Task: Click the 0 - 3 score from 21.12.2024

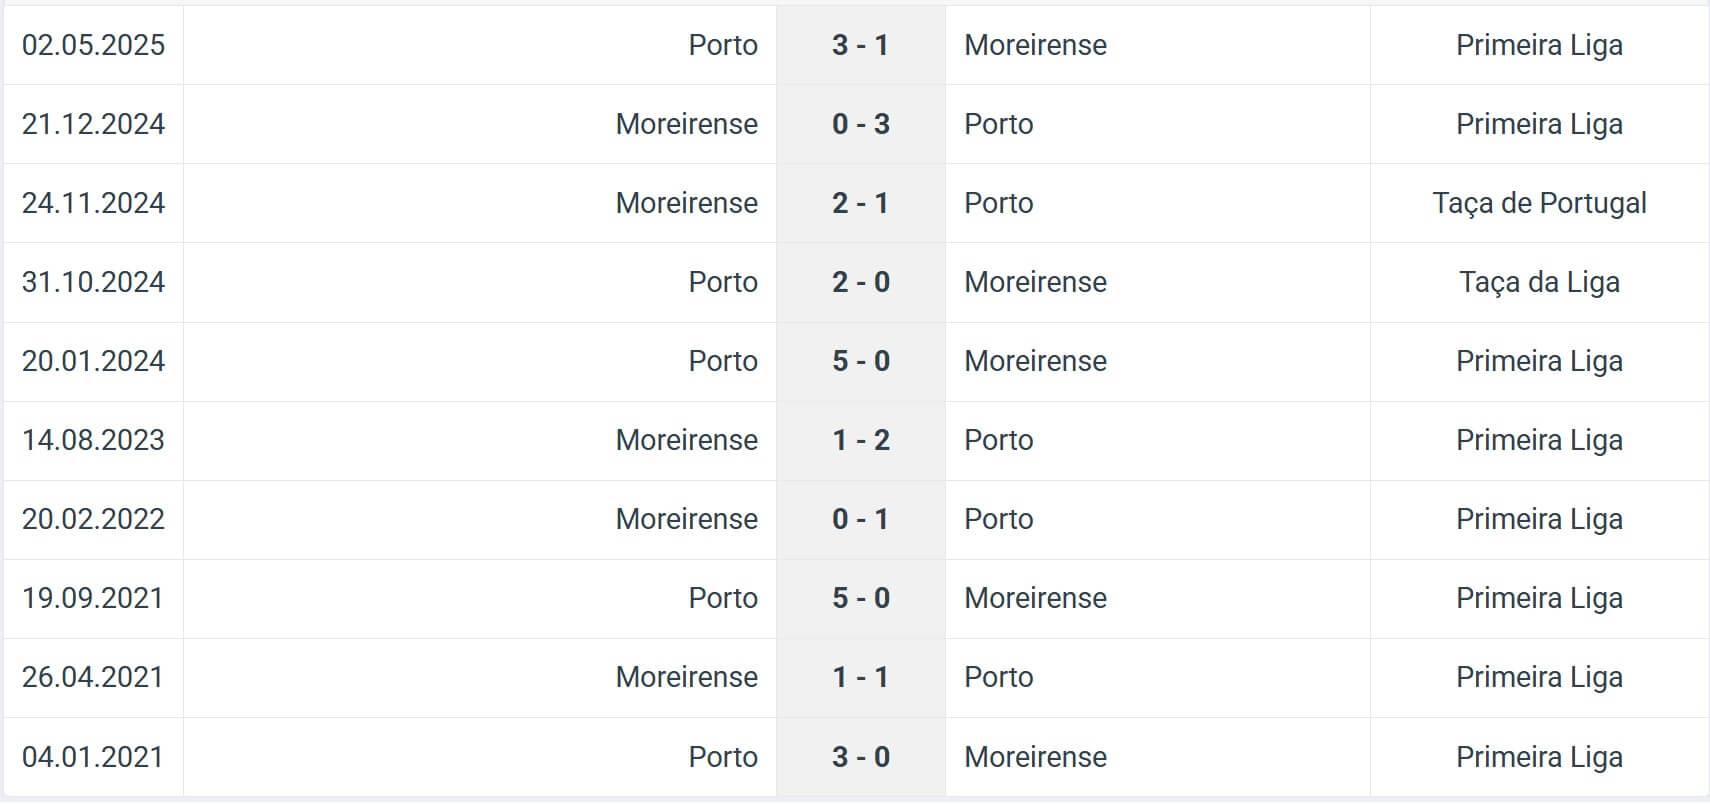Action: 860,124
